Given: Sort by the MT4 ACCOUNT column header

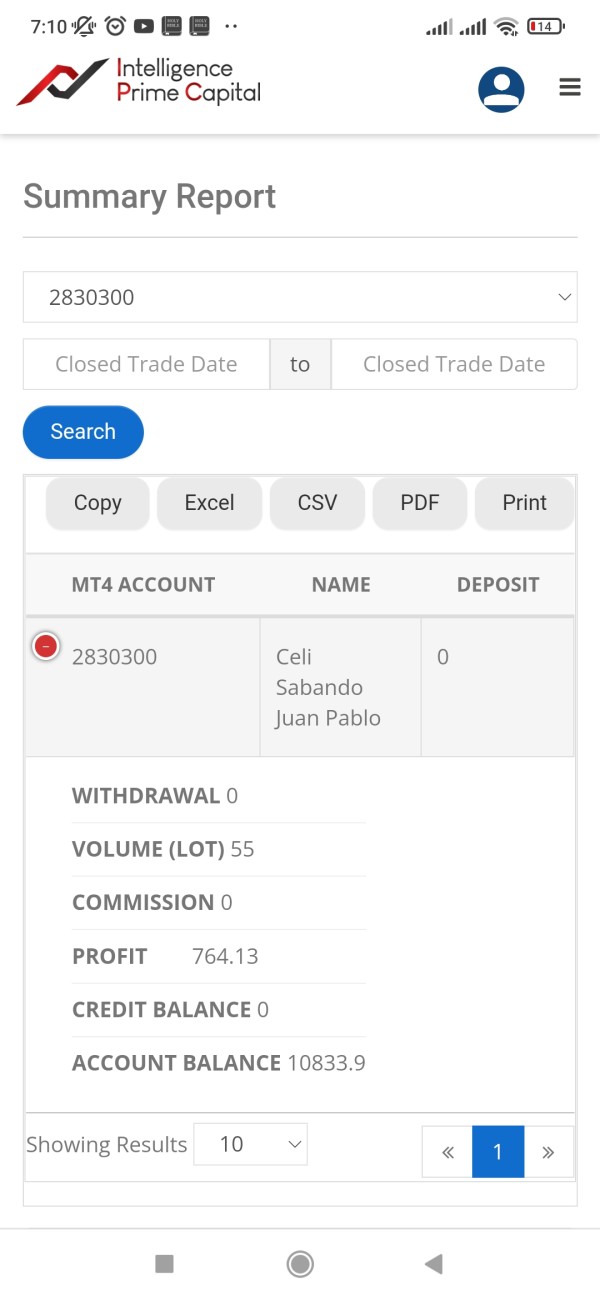Looking at the screenshot, I should coord(143,585).
